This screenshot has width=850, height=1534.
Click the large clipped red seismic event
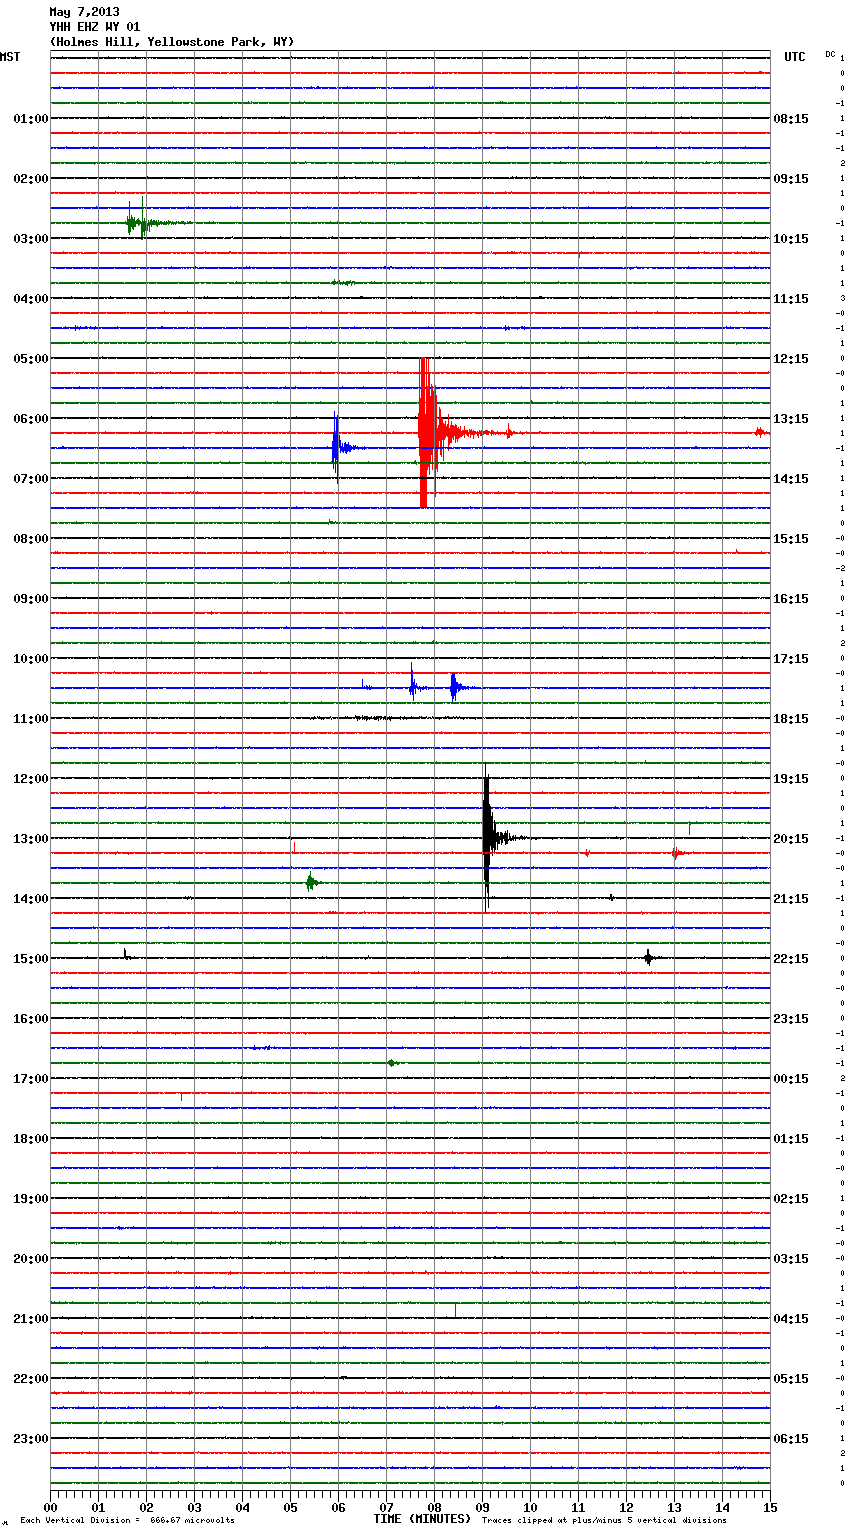428,433
